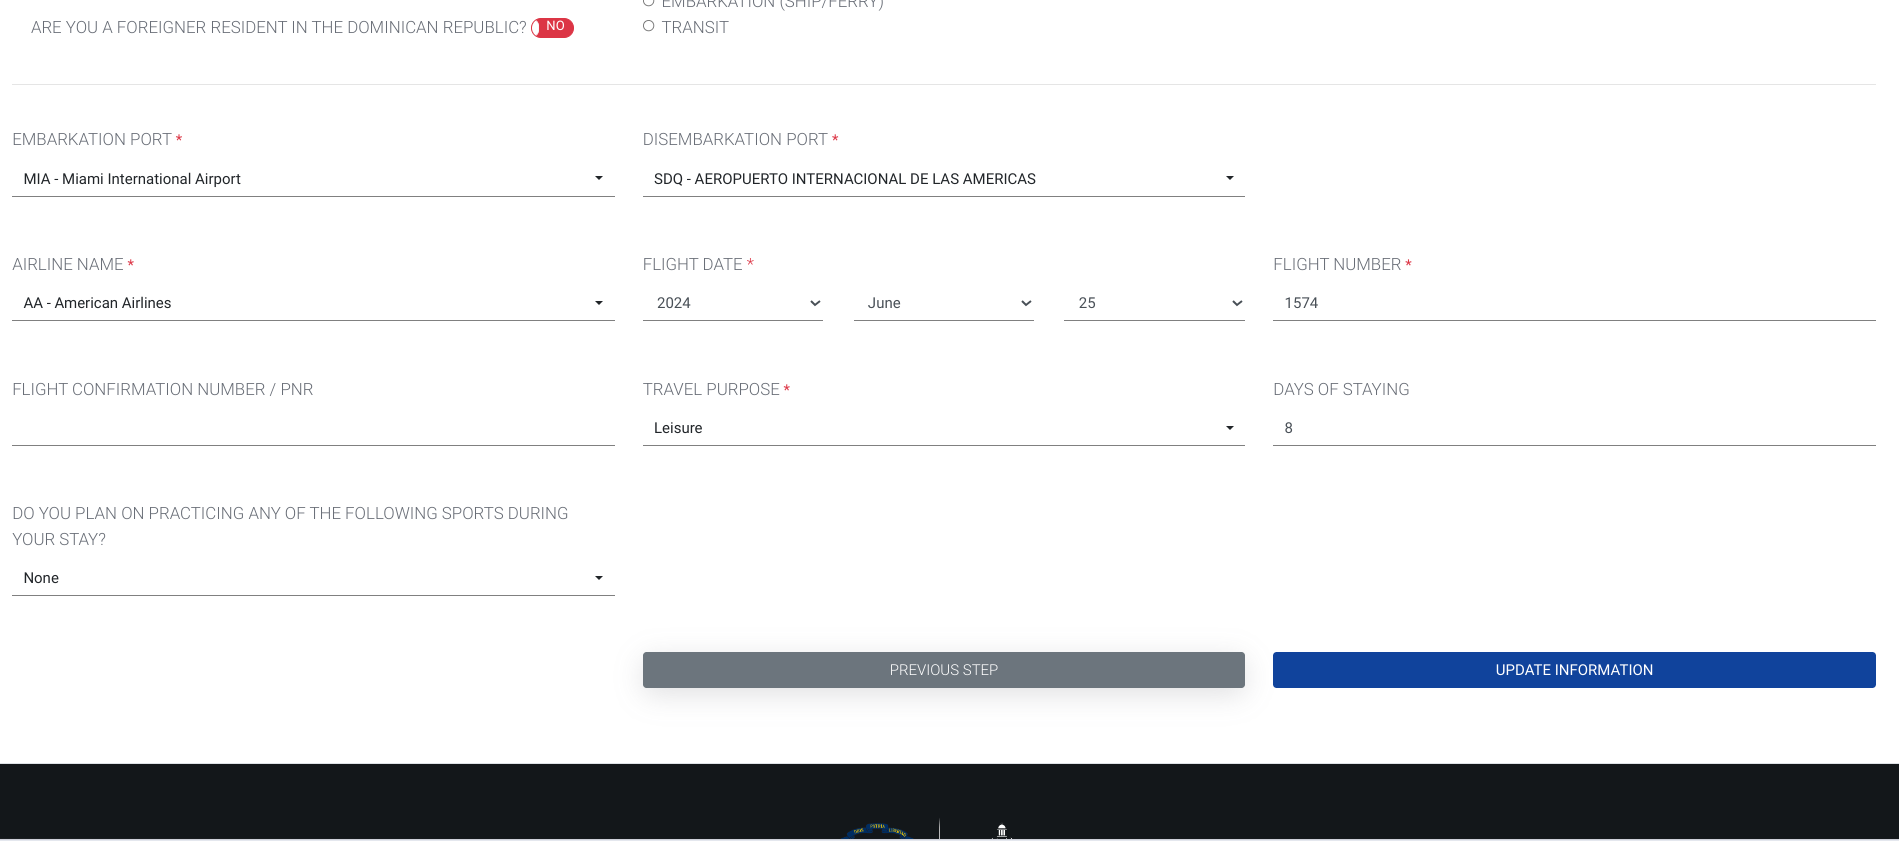Change the flight date month from June
1899x841 pixels.
pyautogui.click(x=942, y=303)
